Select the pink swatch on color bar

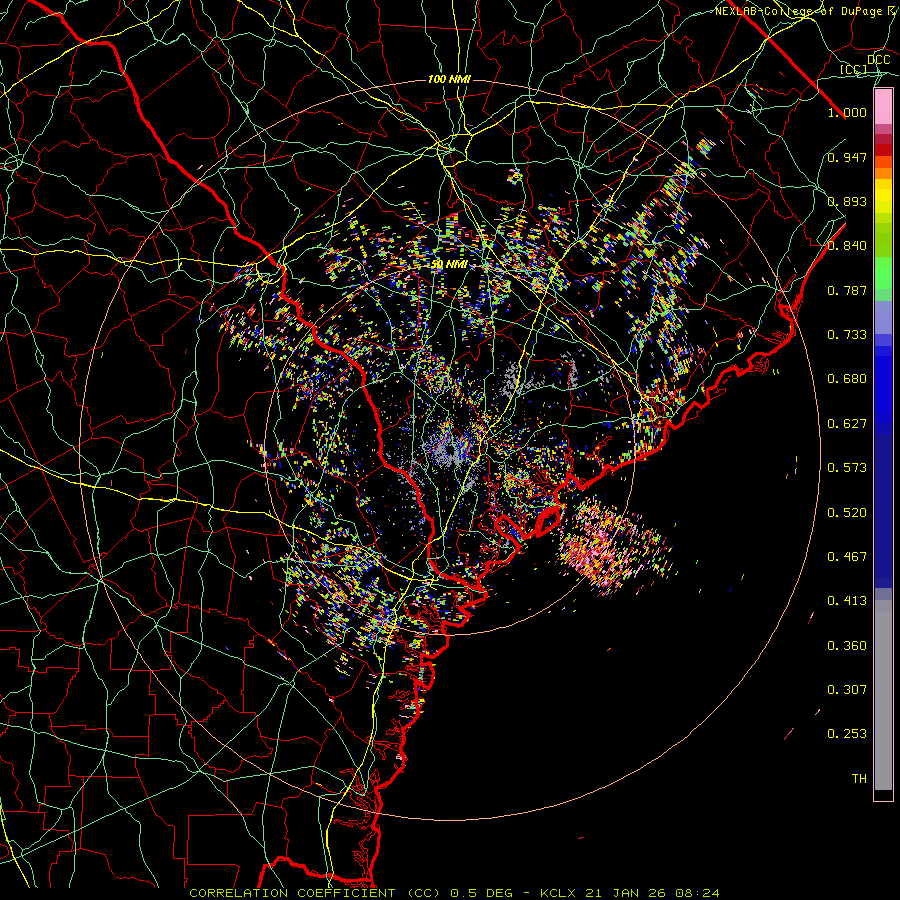click(883, 107)
